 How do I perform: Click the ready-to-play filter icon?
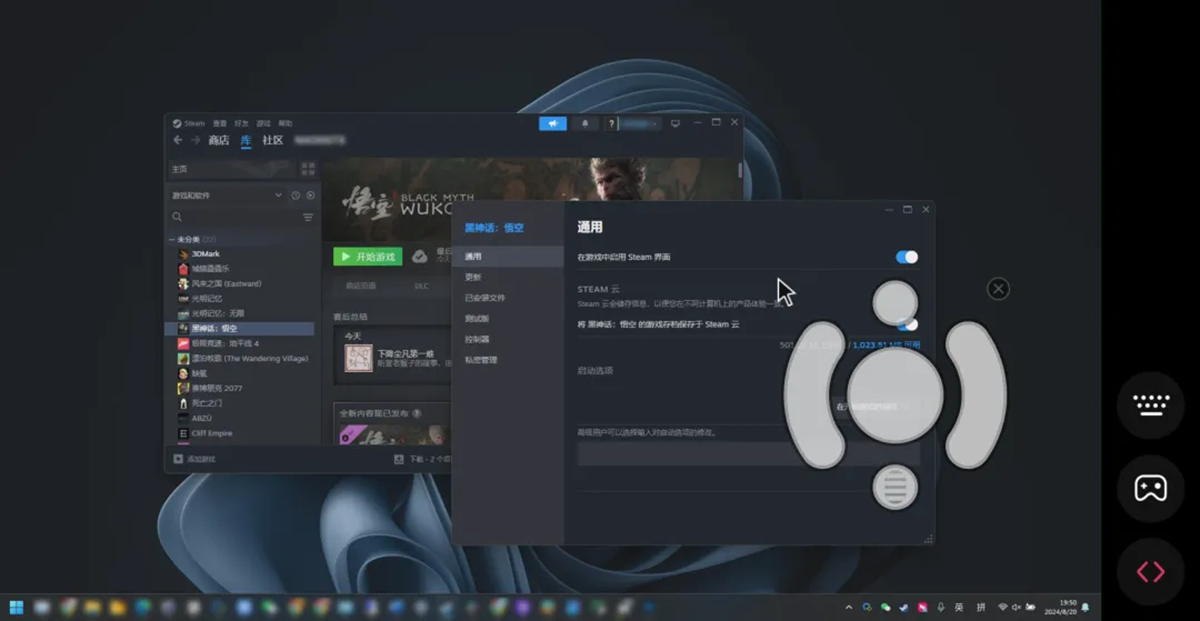(x=310, y=195)
